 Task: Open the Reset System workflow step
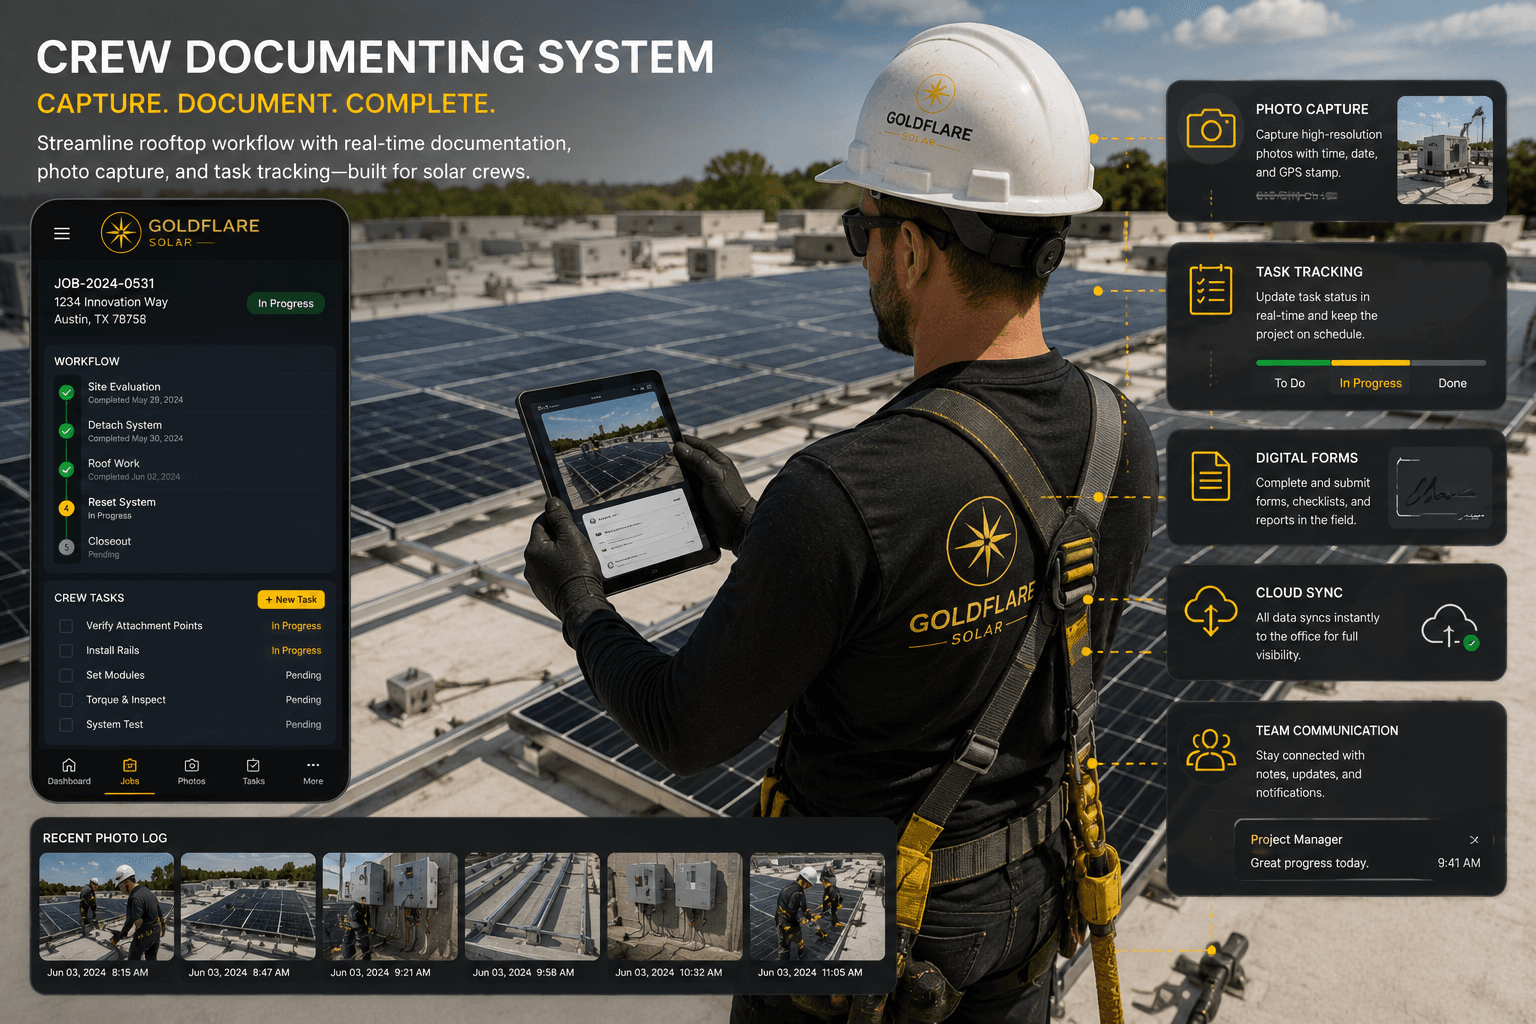pos(190,508)
